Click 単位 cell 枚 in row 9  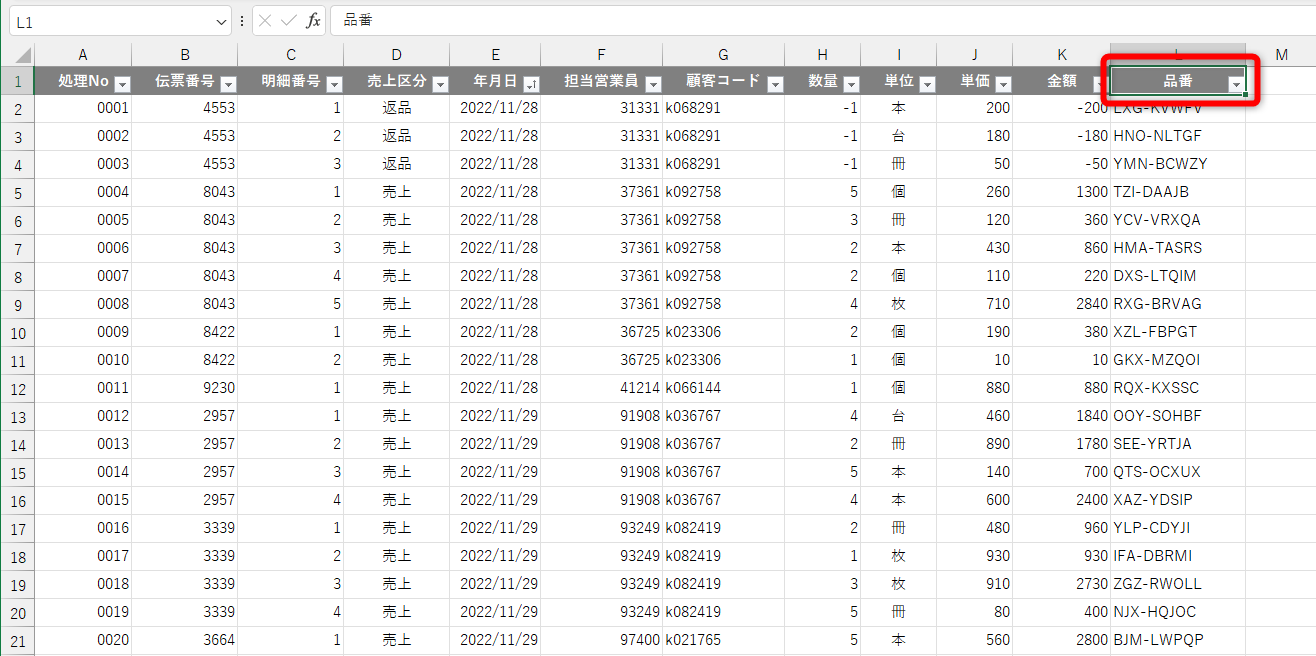click(x=899, y=304)
